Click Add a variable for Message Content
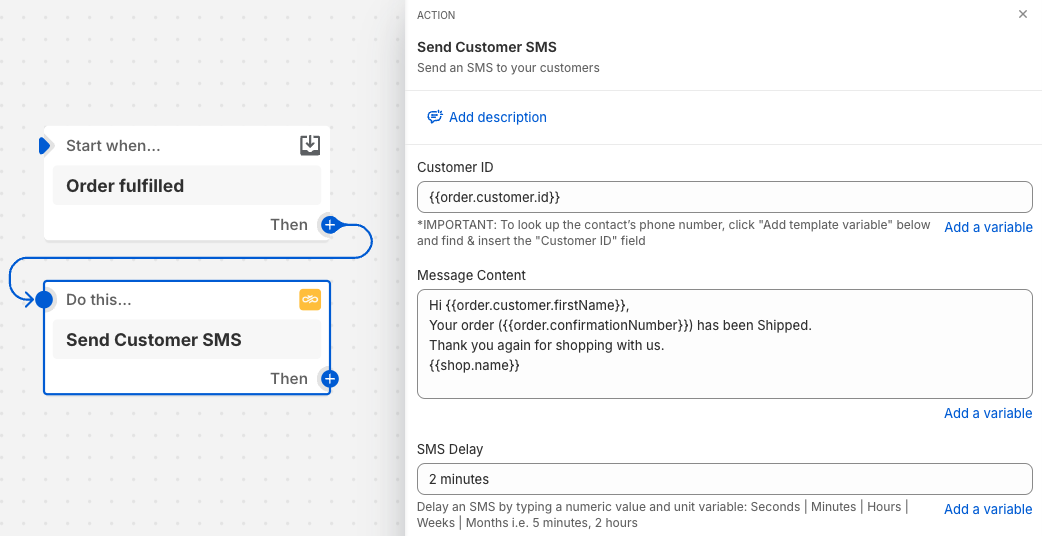This screenshot has width=1042, height=536. point(988,413)
